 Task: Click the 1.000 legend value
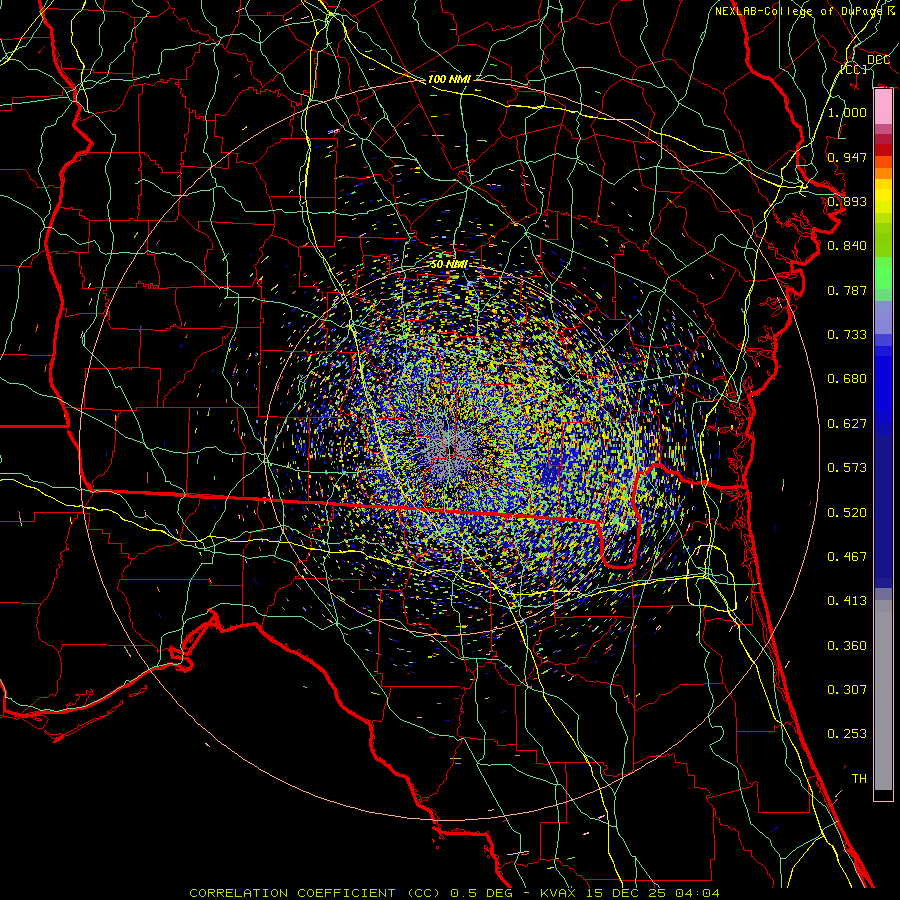tap(847, 112)
